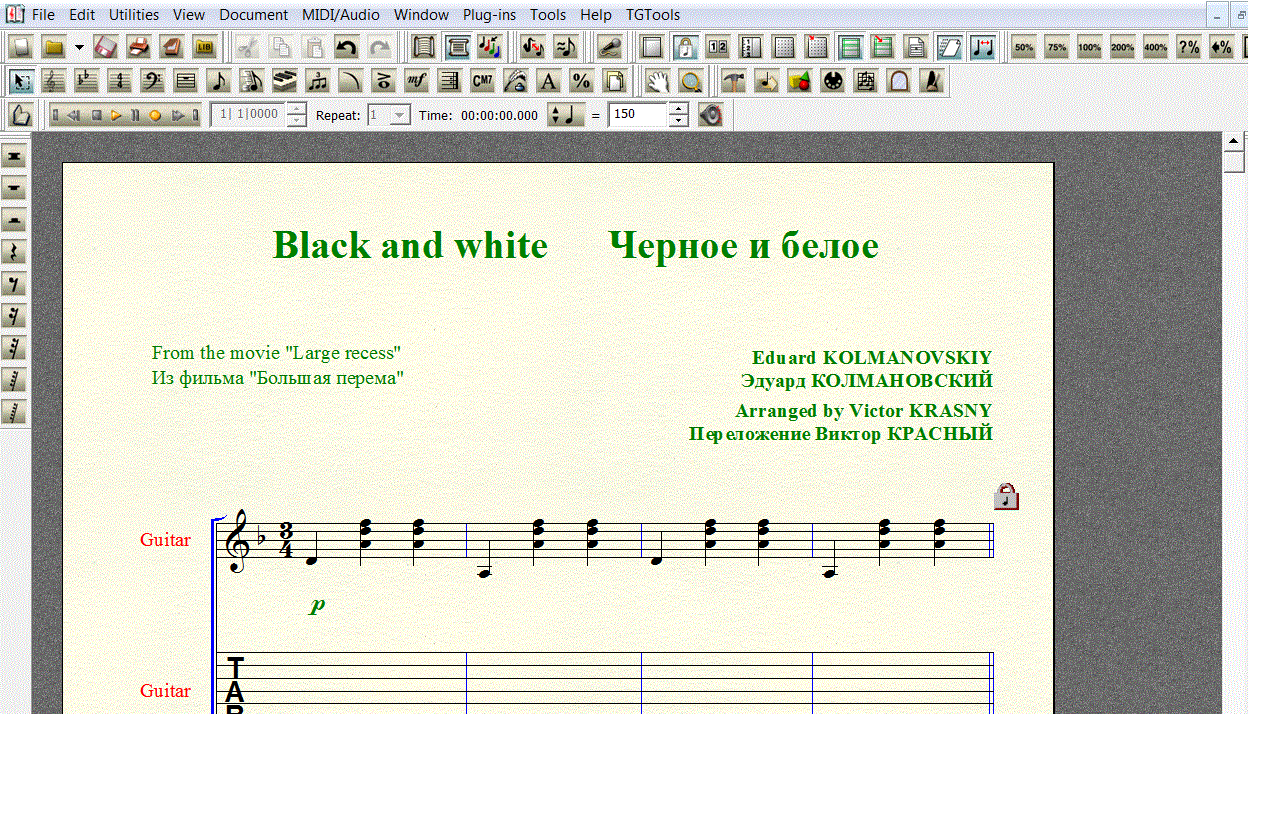This screenshot has height=813, width=1274.
Task: Select the Time Signature tool
Action: (x=120, y=81)
